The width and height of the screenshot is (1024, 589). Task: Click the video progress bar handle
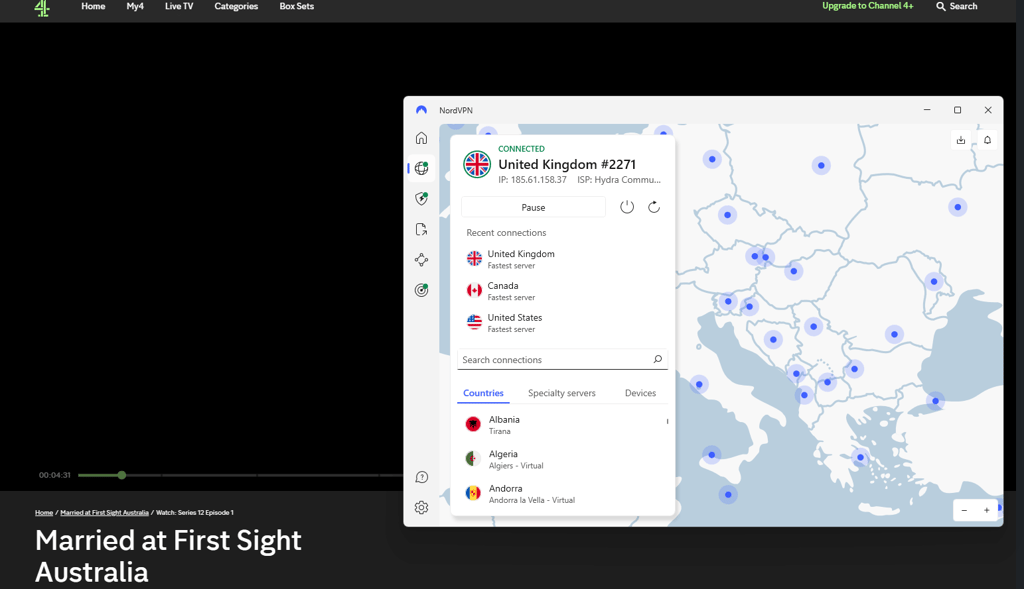click(121, 475)
